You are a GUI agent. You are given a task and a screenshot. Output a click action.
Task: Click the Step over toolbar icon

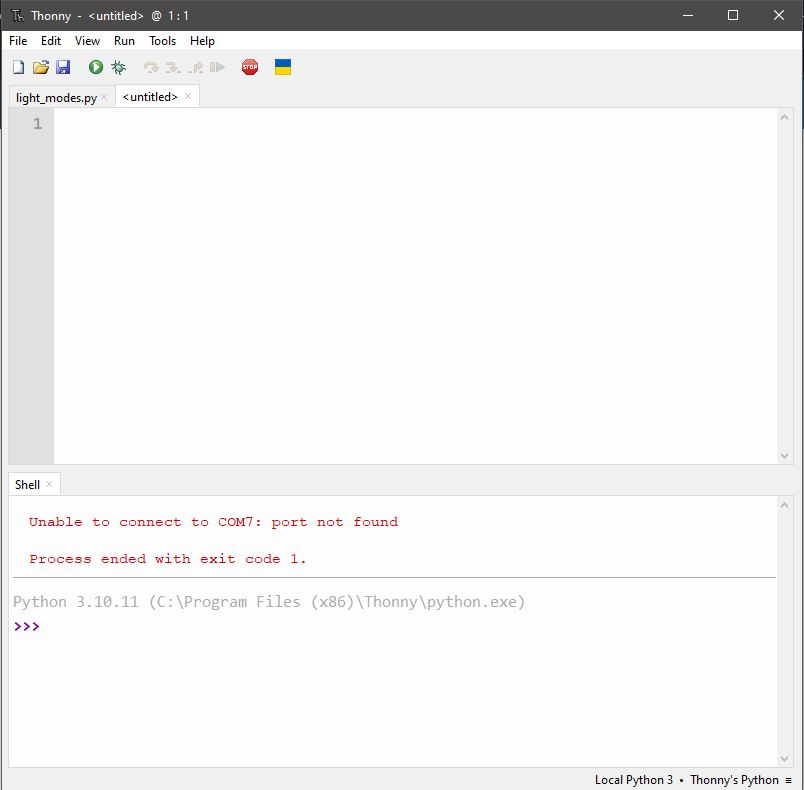click(x=151, y=67)
